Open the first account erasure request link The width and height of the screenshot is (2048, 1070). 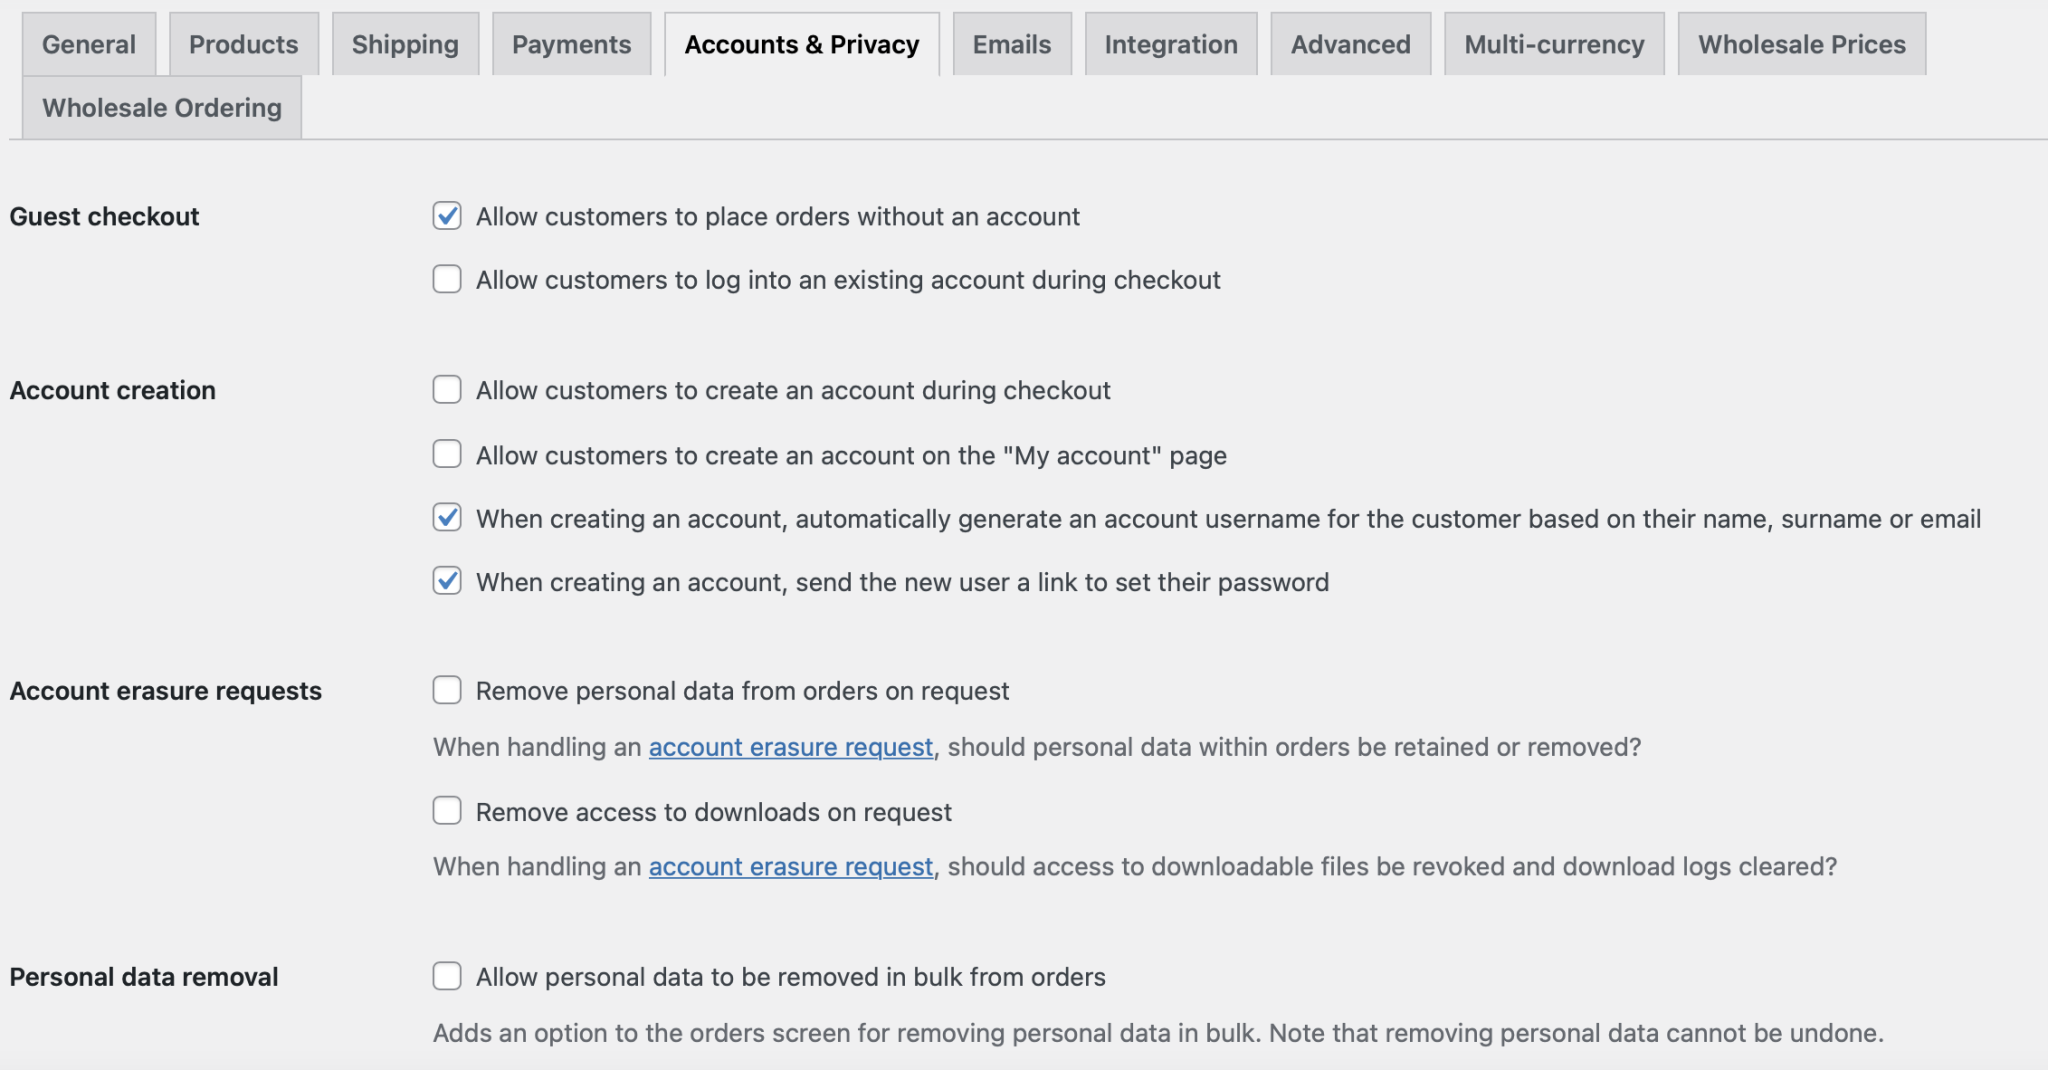790,747
